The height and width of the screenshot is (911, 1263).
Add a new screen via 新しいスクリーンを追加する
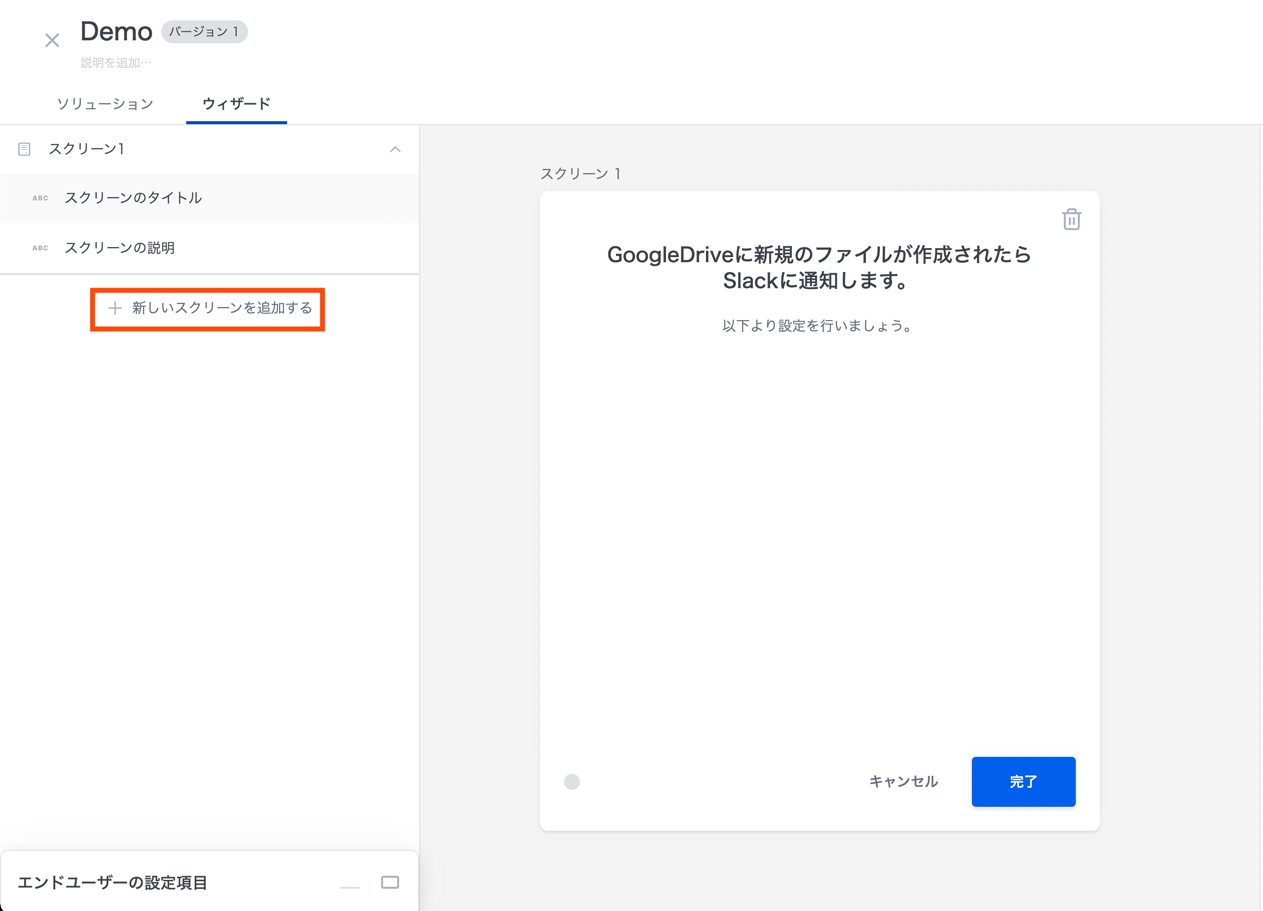(x=208, y=308)
